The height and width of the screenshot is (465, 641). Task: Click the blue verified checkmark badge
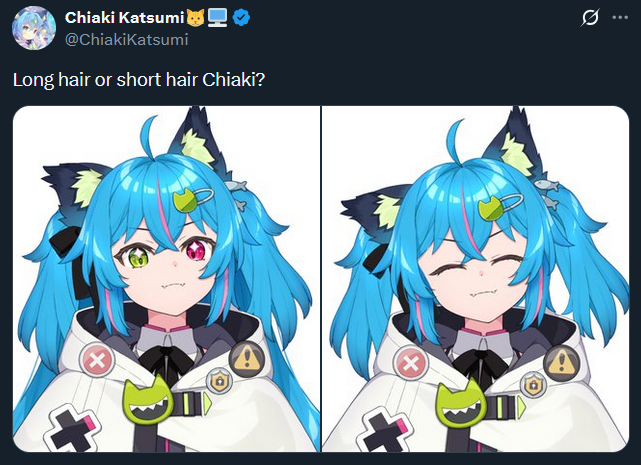[x=241, y=18]
